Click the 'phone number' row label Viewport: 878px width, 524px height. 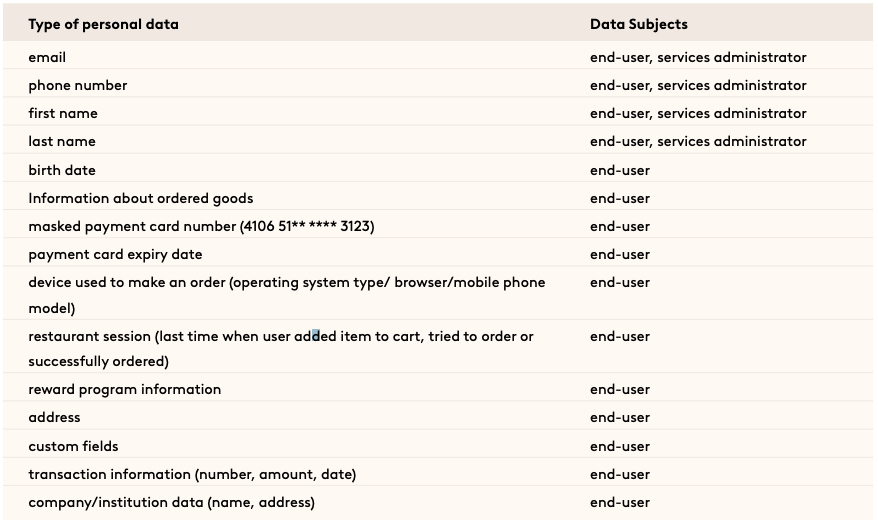[x=78, y=85]
